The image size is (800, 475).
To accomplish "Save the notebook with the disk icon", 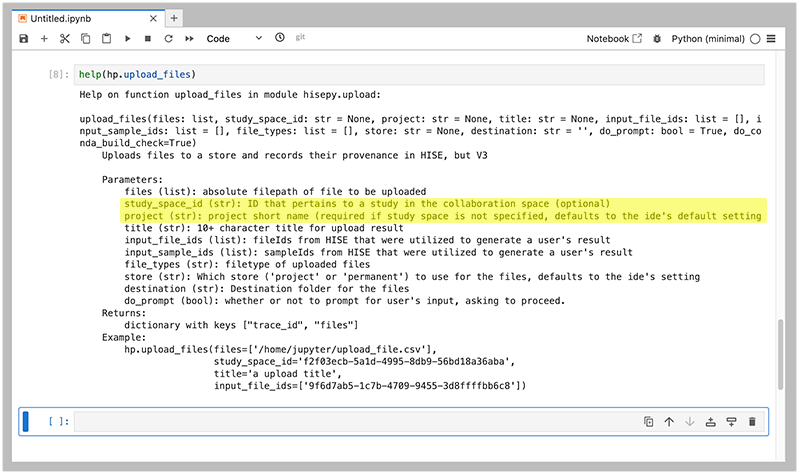I will pos(24,39).
